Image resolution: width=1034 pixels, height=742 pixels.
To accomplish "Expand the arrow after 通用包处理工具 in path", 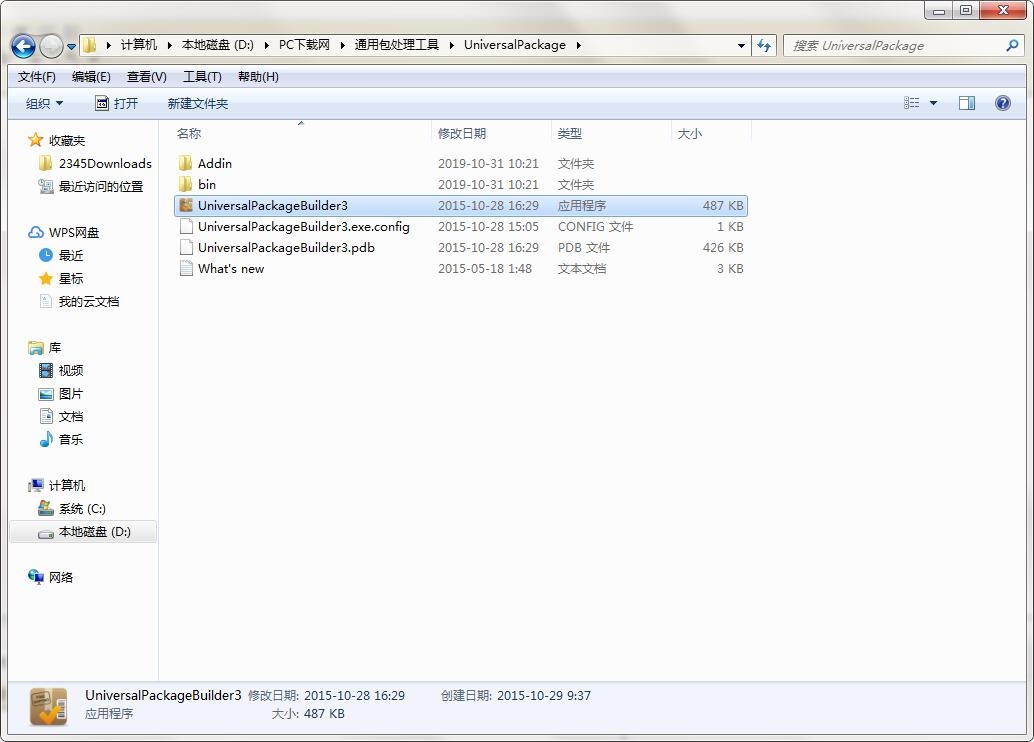I will pyautogui.click(x=451, y=46).
